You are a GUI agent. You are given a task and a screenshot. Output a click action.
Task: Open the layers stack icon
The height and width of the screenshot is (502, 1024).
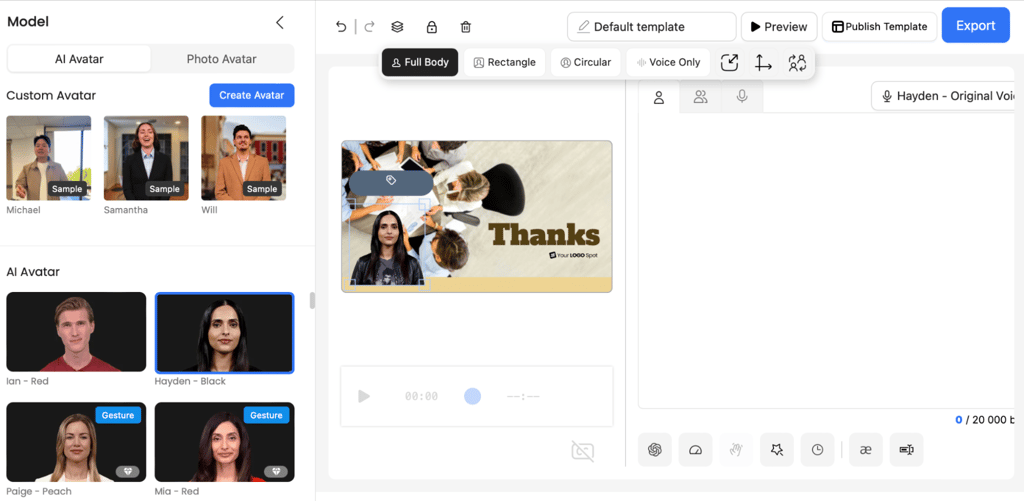point(397,27)
